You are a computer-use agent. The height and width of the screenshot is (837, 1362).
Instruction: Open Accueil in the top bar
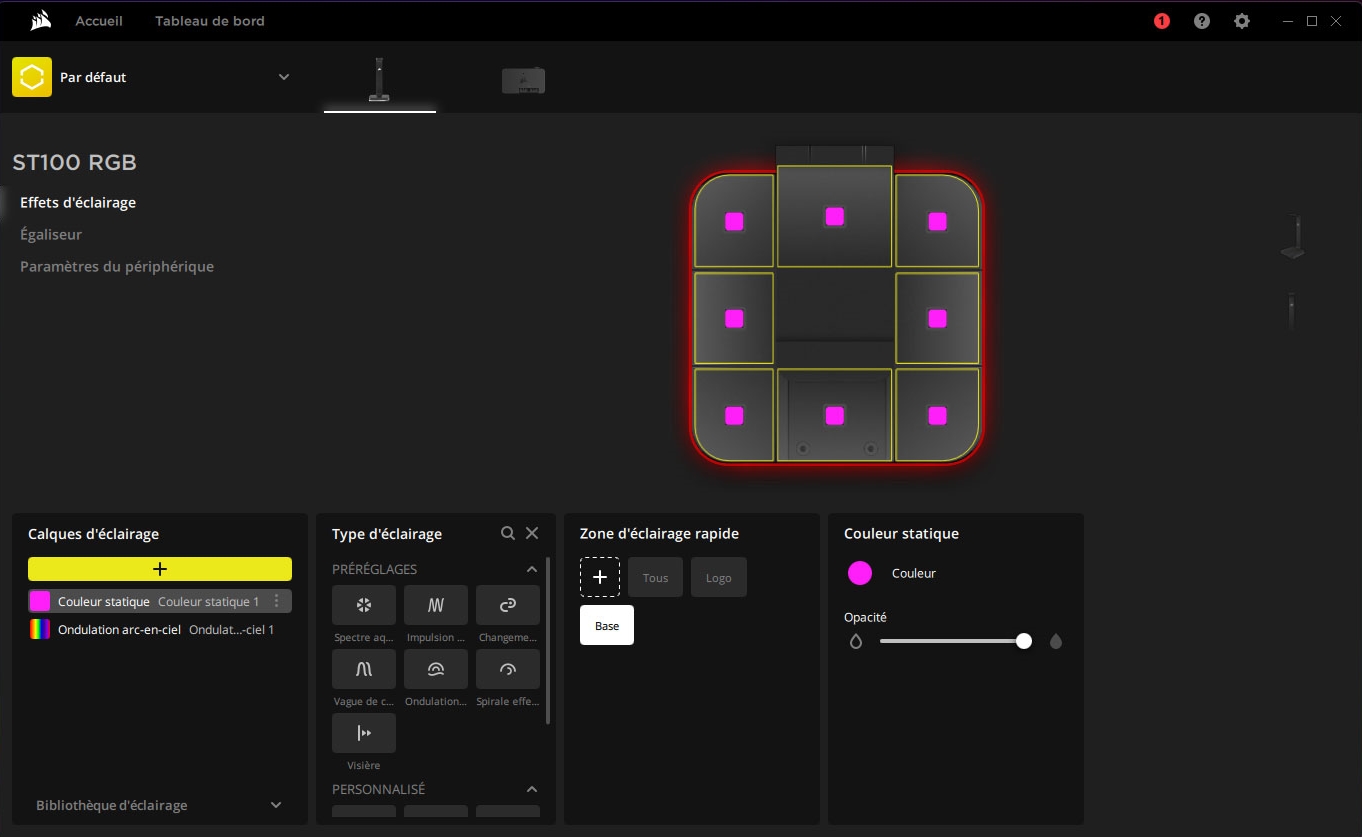coord(99,21)
